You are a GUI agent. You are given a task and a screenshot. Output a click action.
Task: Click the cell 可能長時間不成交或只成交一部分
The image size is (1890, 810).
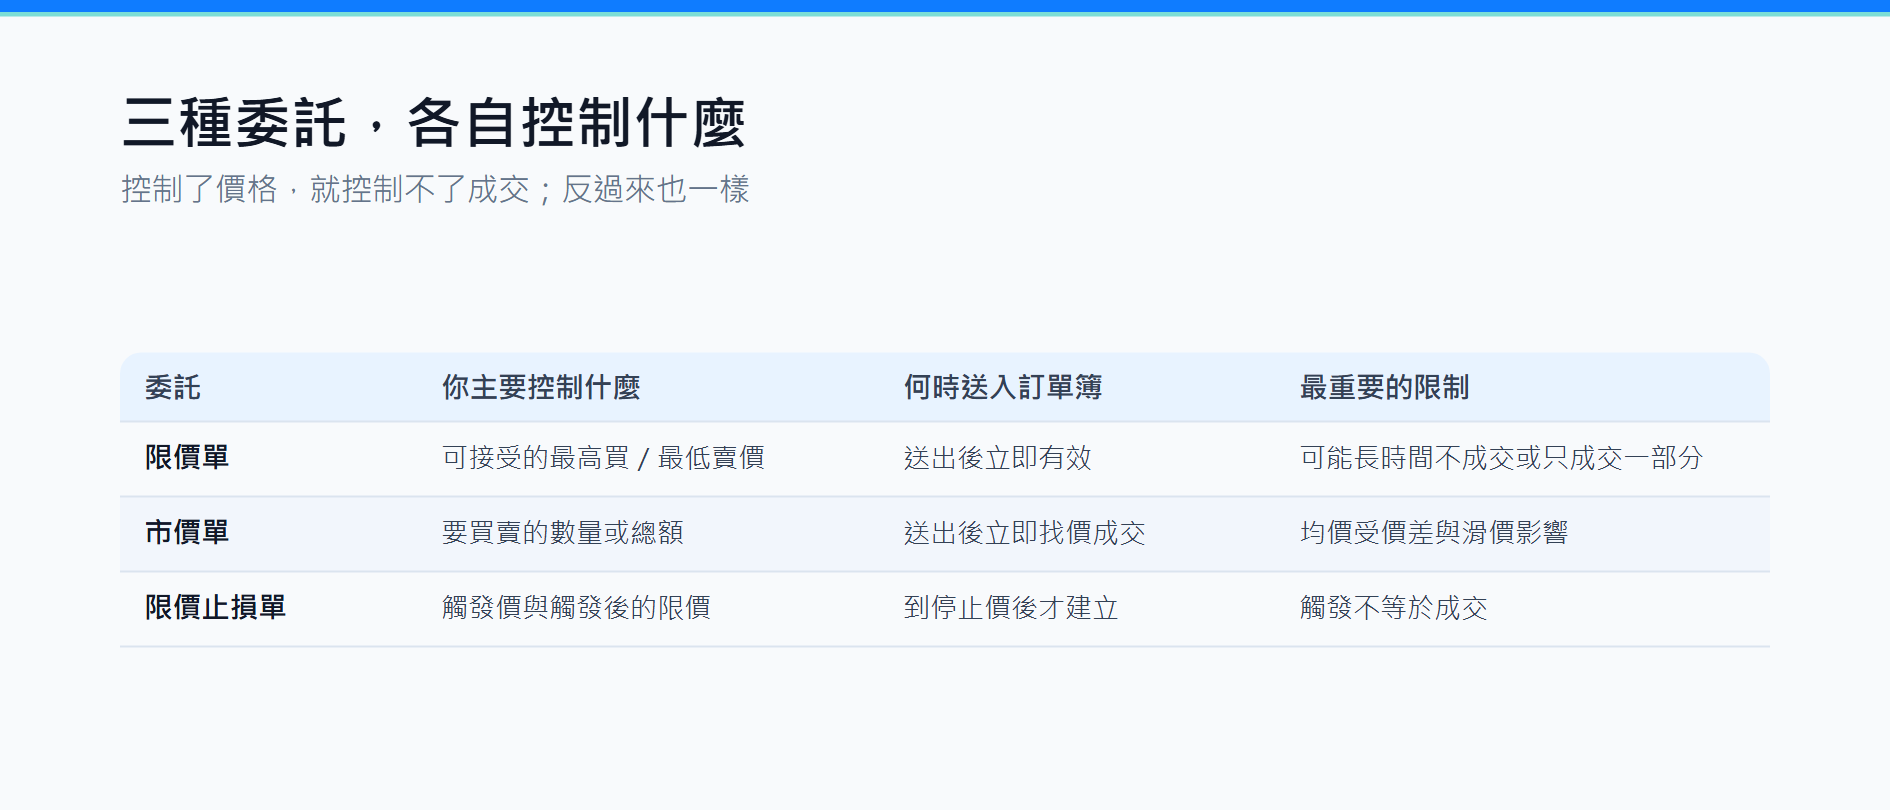(1501, 458)
